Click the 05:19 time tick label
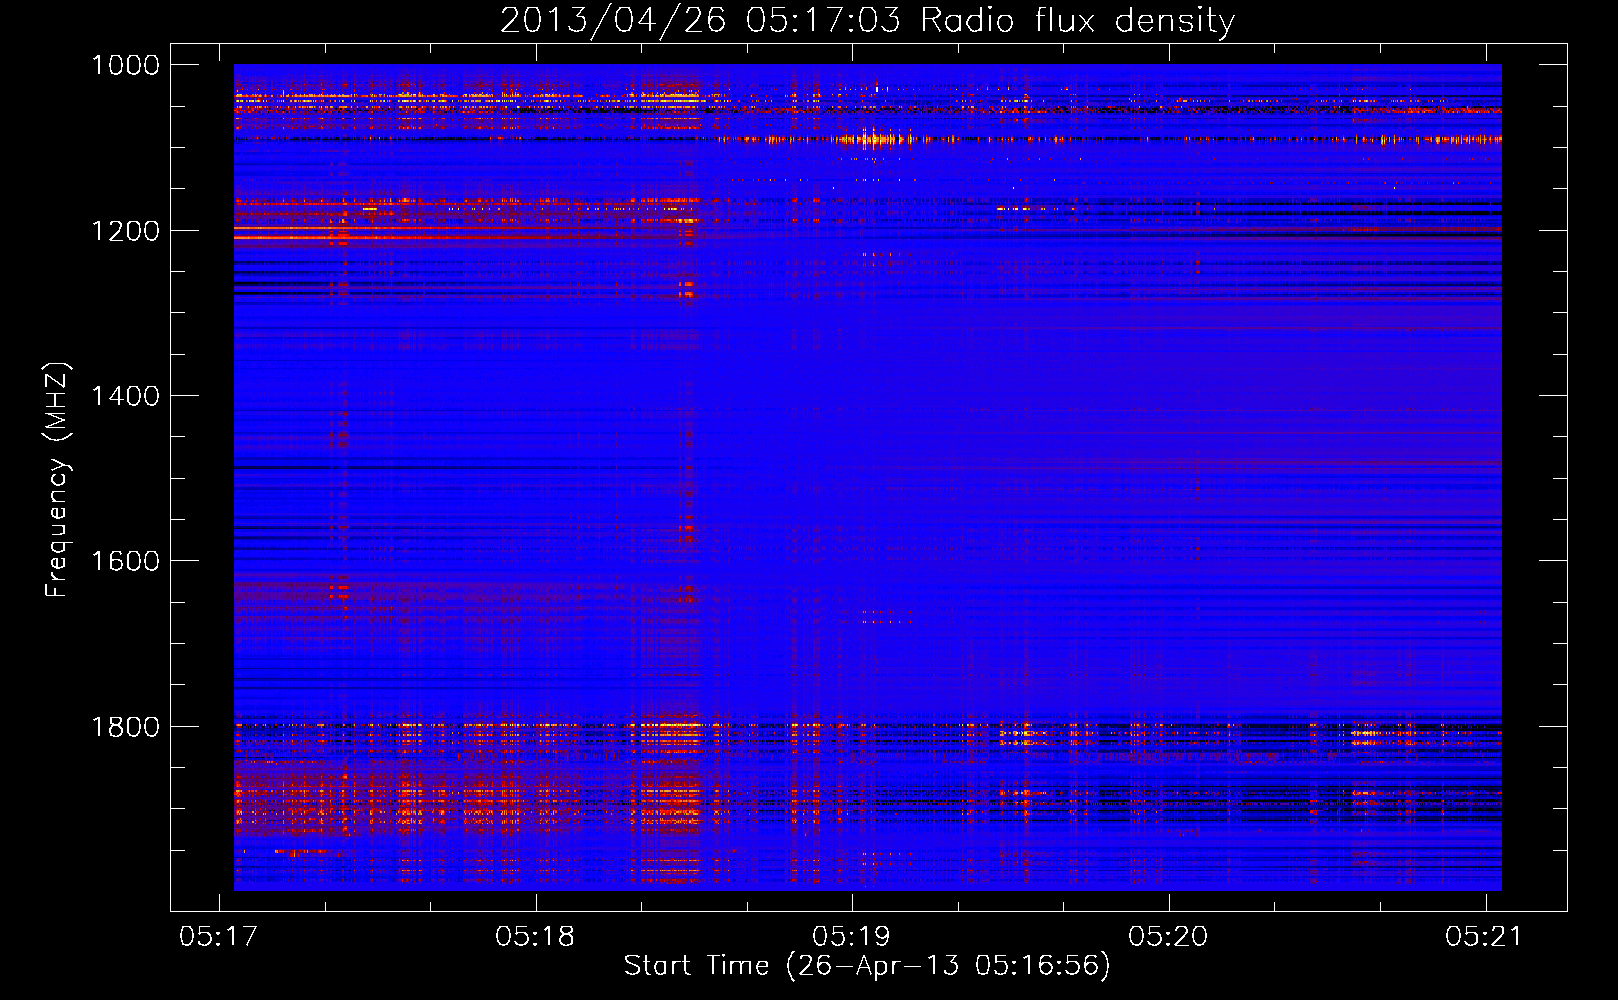This screenshot has width=1618, height=1000. coord(851,937)
